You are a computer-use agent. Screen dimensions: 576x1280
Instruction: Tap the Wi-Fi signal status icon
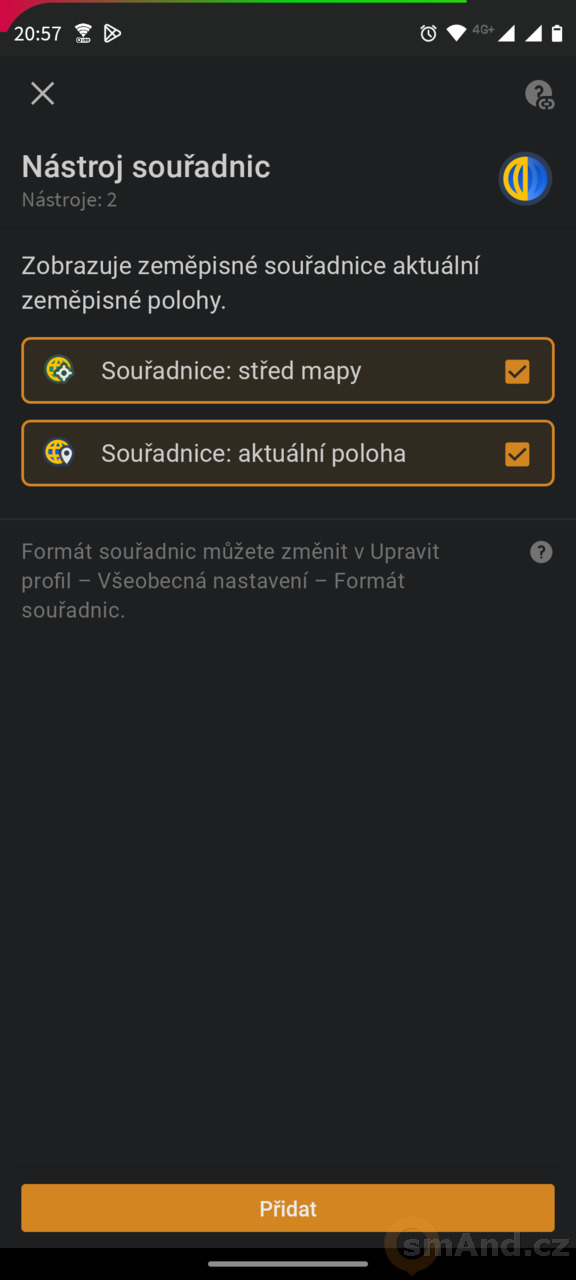456,33
